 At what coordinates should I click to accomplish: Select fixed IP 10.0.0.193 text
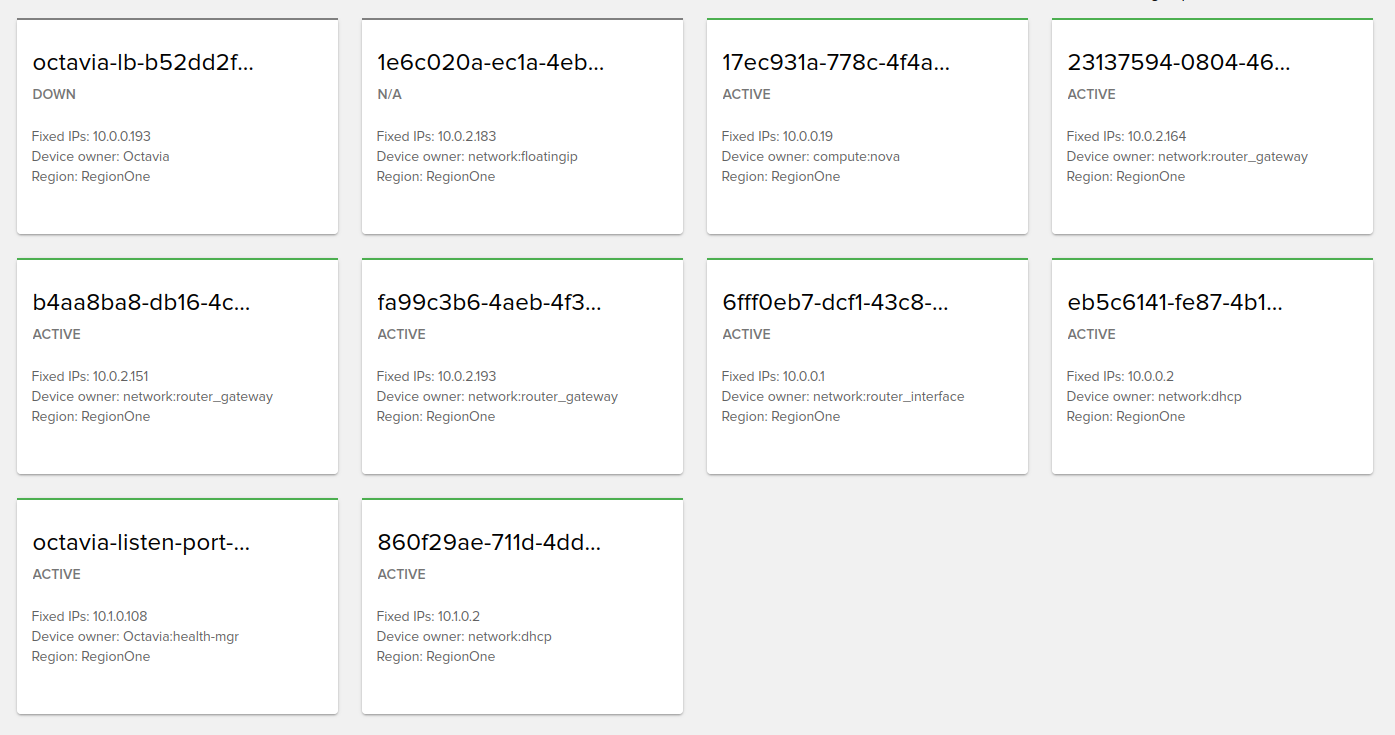point(92,135)
